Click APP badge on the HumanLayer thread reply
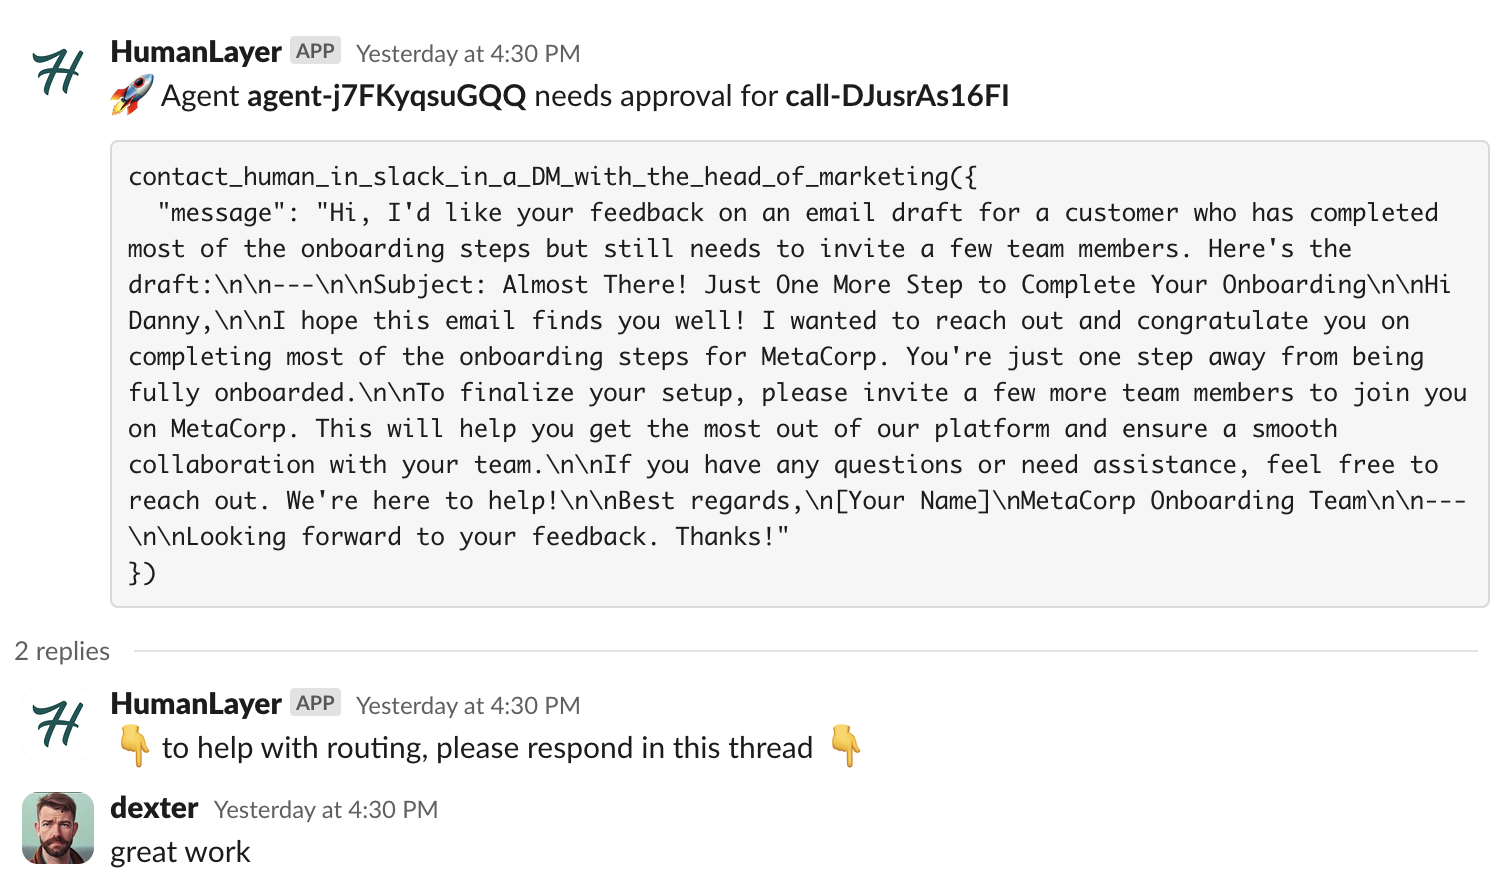 pyautogui.click(x=315, y=703)
